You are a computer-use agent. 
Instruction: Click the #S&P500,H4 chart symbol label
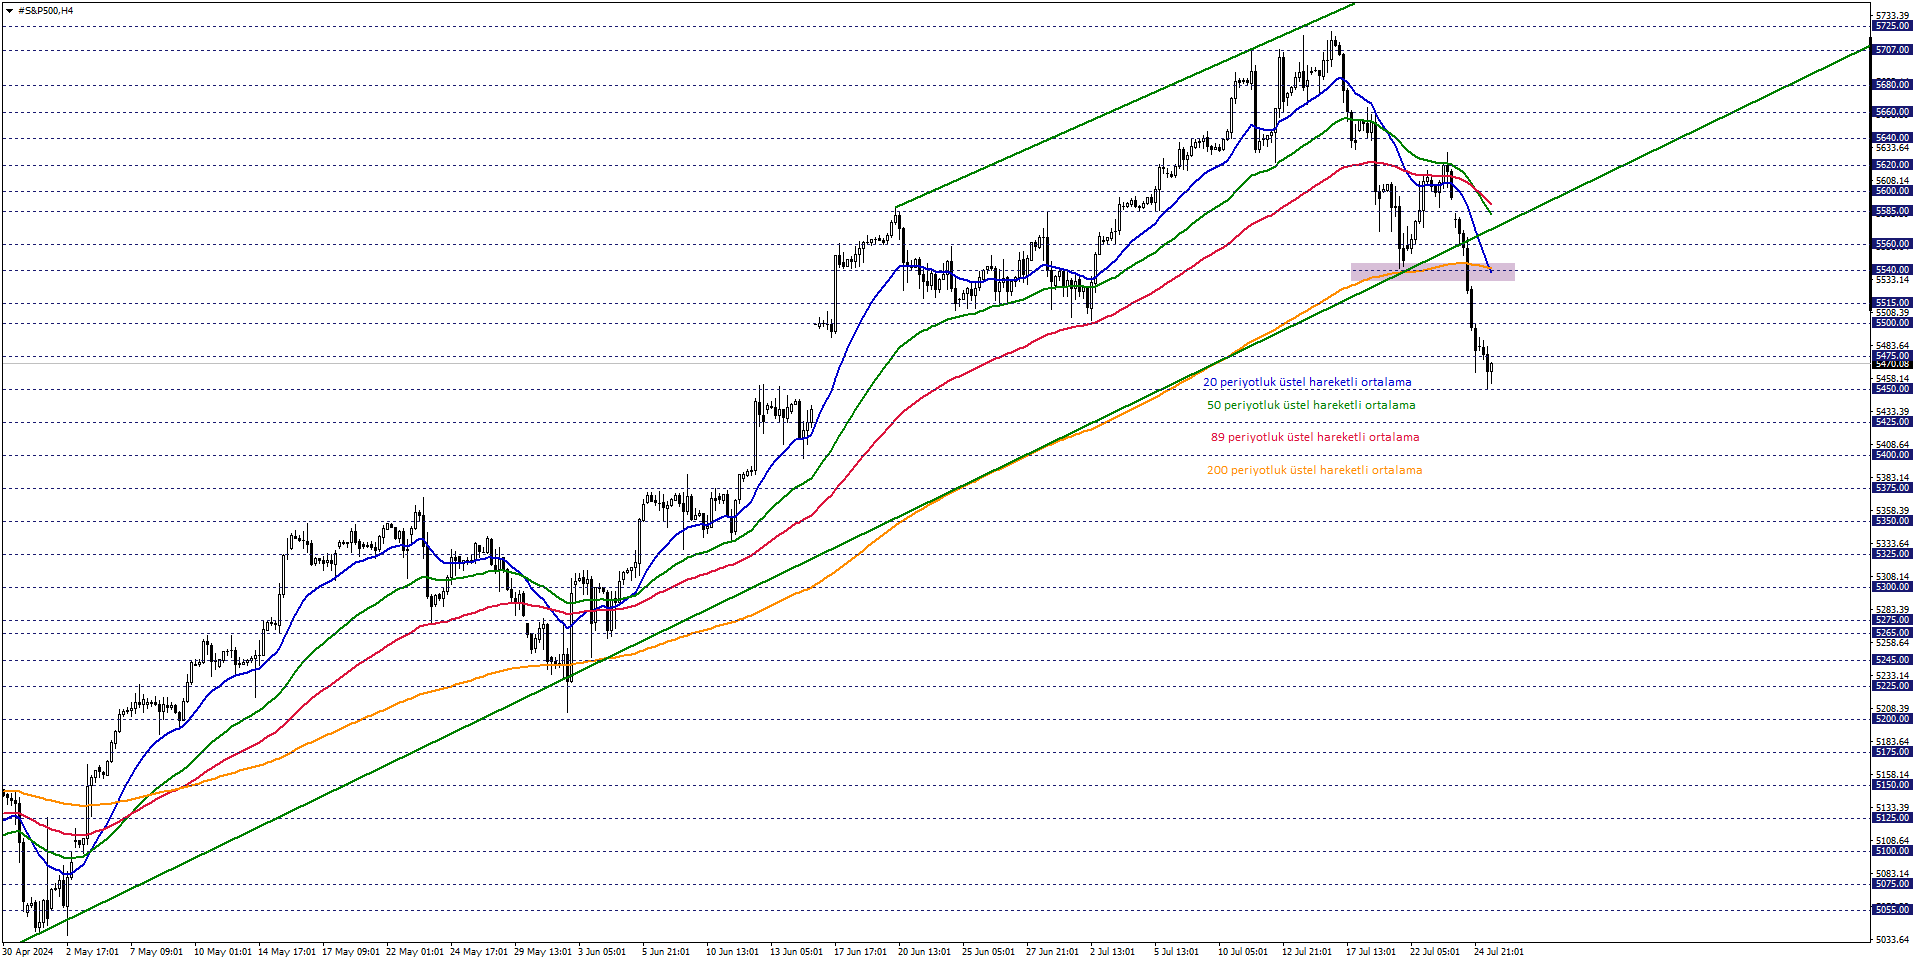46,11
